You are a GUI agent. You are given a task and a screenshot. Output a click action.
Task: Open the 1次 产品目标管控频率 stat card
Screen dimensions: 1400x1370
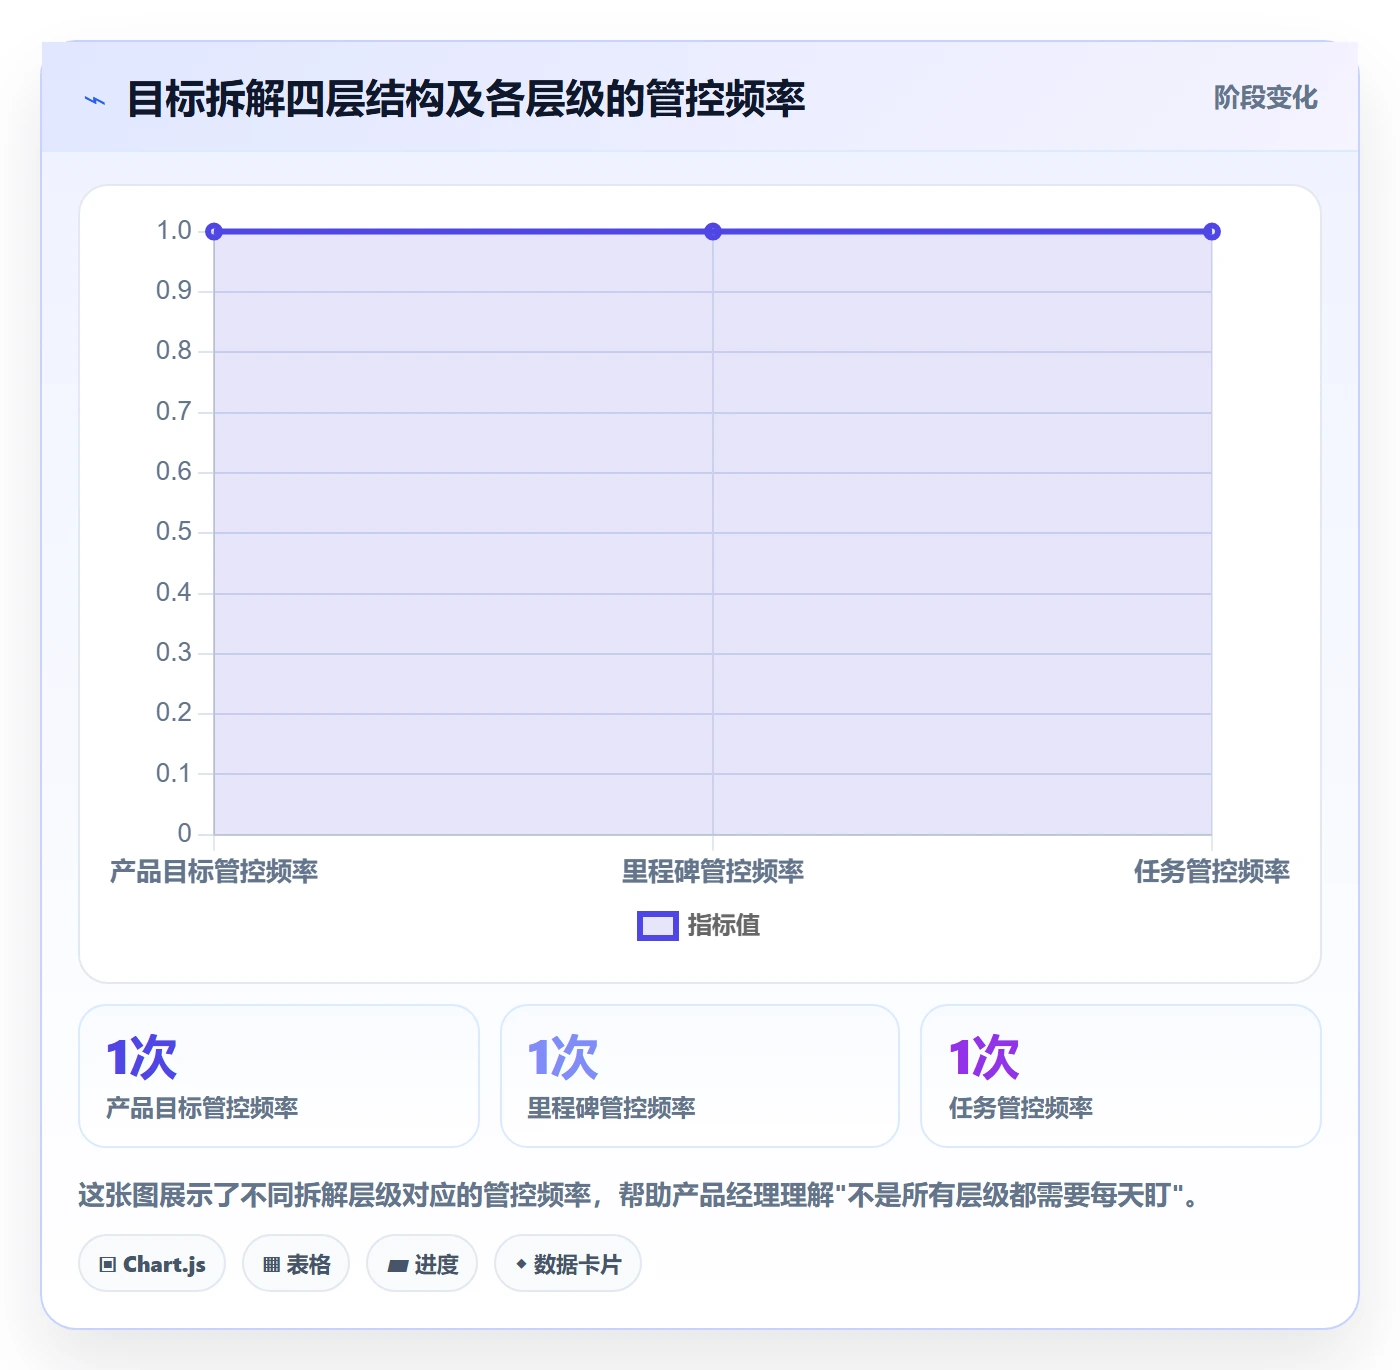pyautogui.click(x=279, y=1076)
